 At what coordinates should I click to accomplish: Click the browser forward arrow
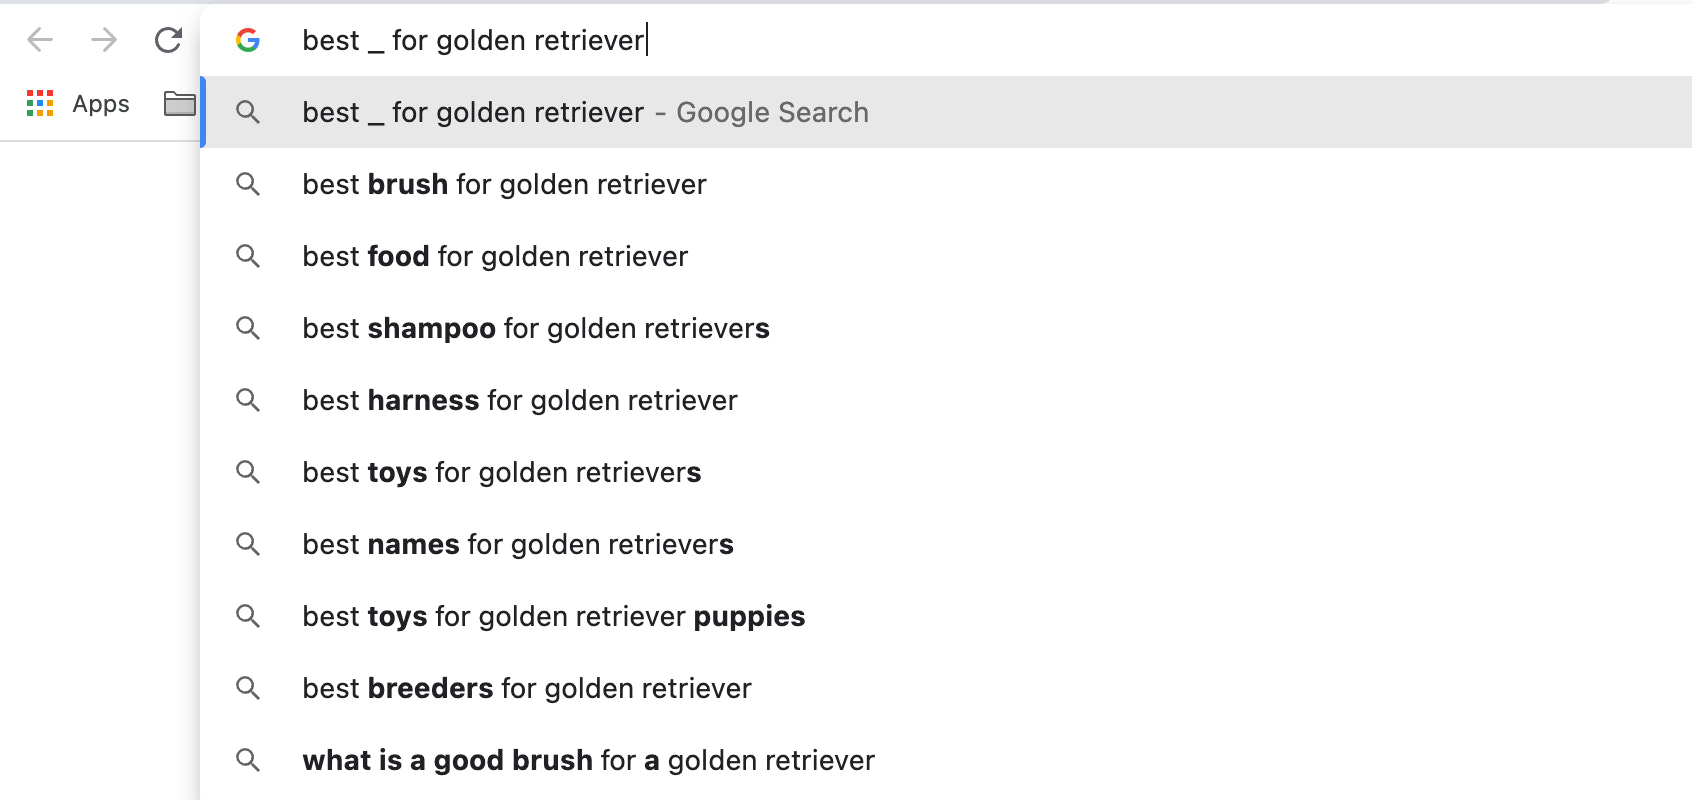[103, 40]
